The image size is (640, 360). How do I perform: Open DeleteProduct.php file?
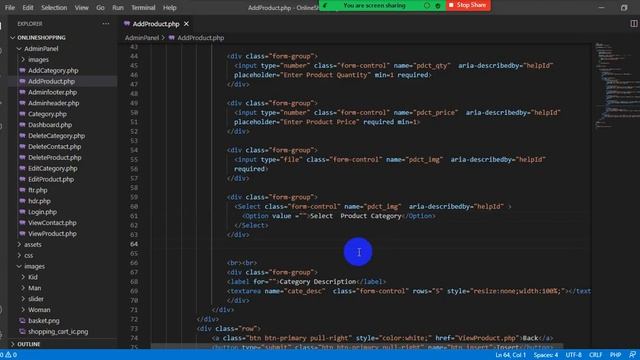(55, 158)
